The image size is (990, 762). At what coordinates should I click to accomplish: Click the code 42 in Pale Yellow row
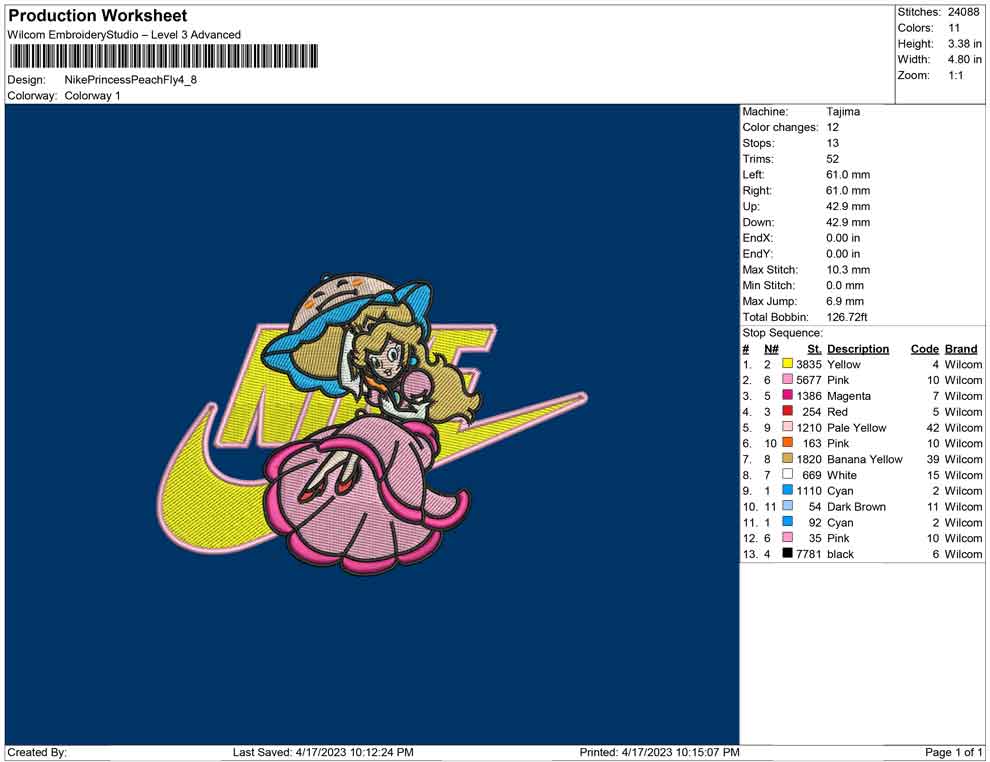pos(933,427)
